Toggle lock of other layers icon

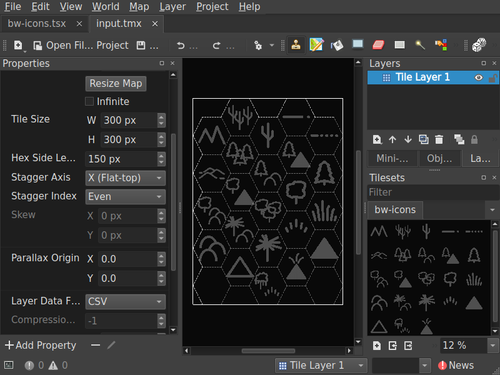pyautogui.click(x=474, y=139)
